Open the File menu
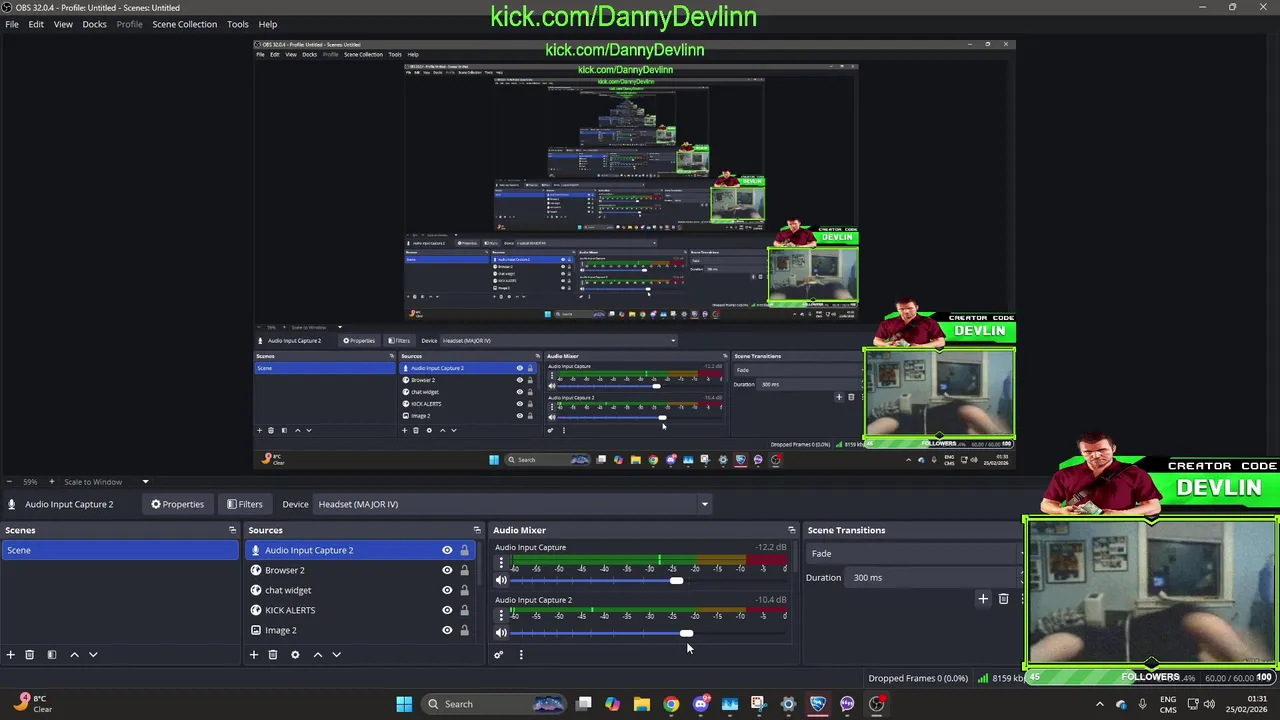Screen dimensions: 1280x720 coord(12,24)
